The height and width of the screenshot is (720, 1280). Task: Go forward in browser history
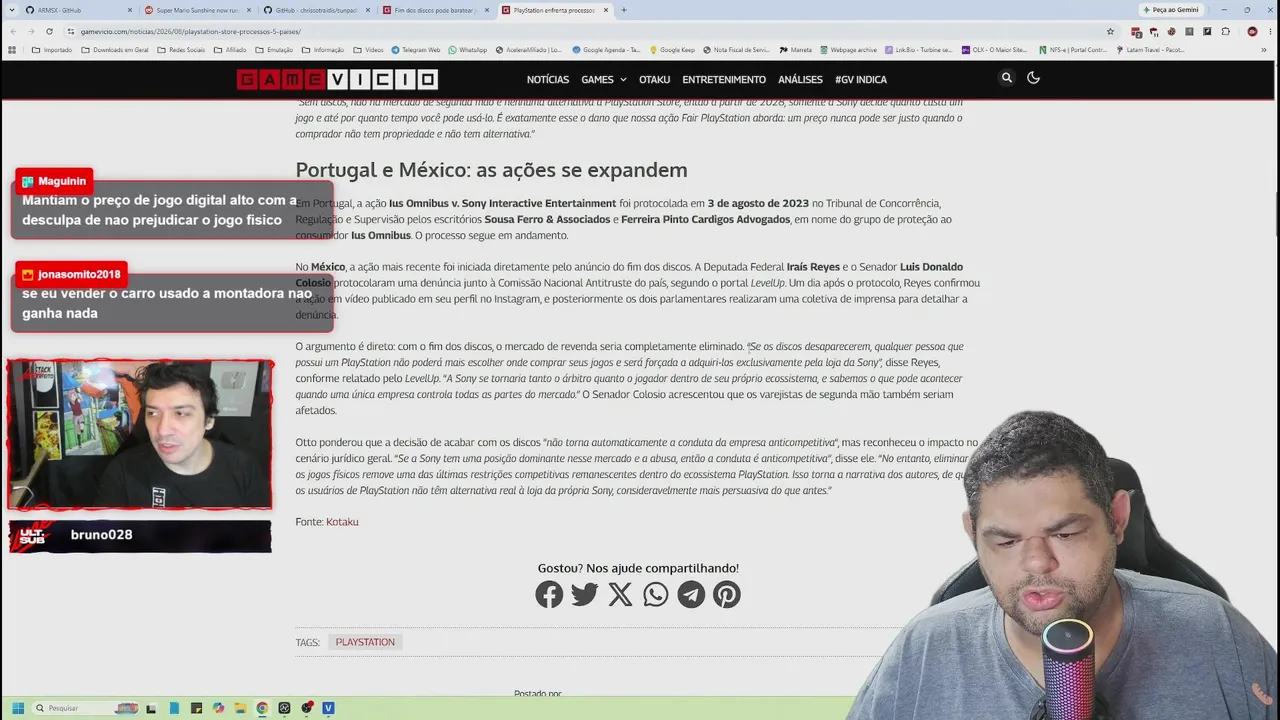33,31
